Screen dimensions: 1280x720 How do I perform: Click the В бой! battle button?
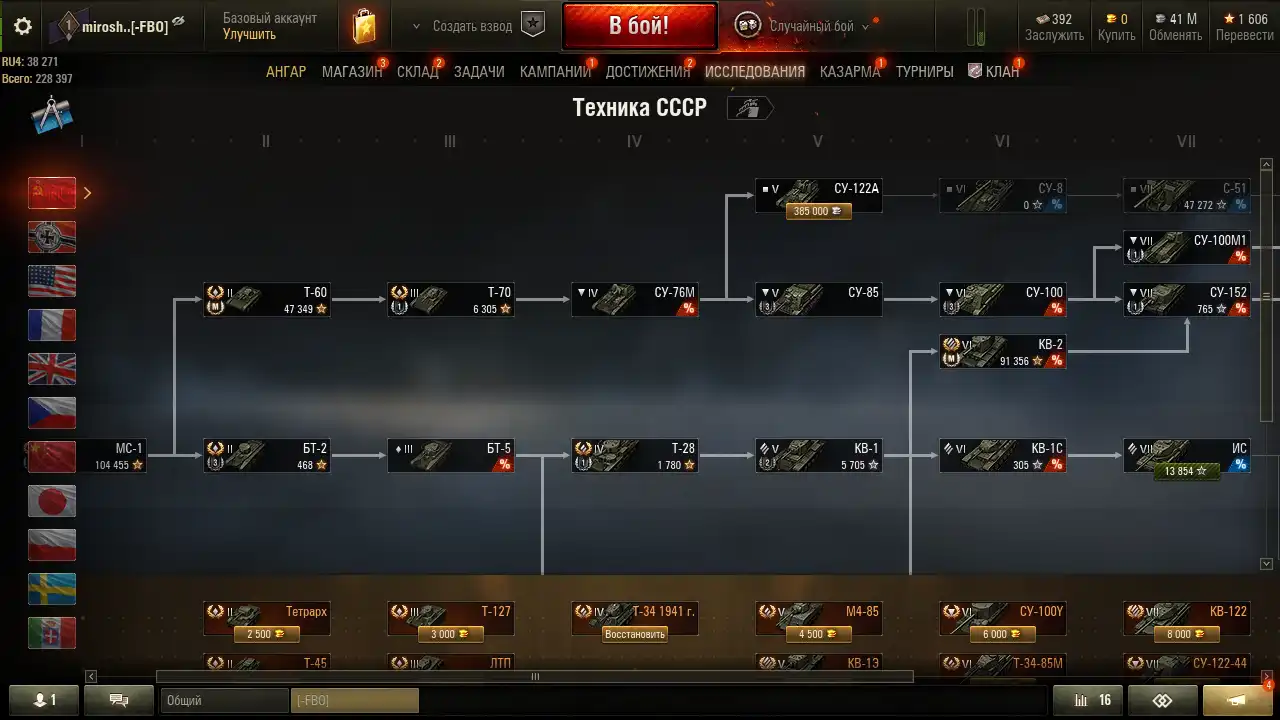click(x=640, y=26)
